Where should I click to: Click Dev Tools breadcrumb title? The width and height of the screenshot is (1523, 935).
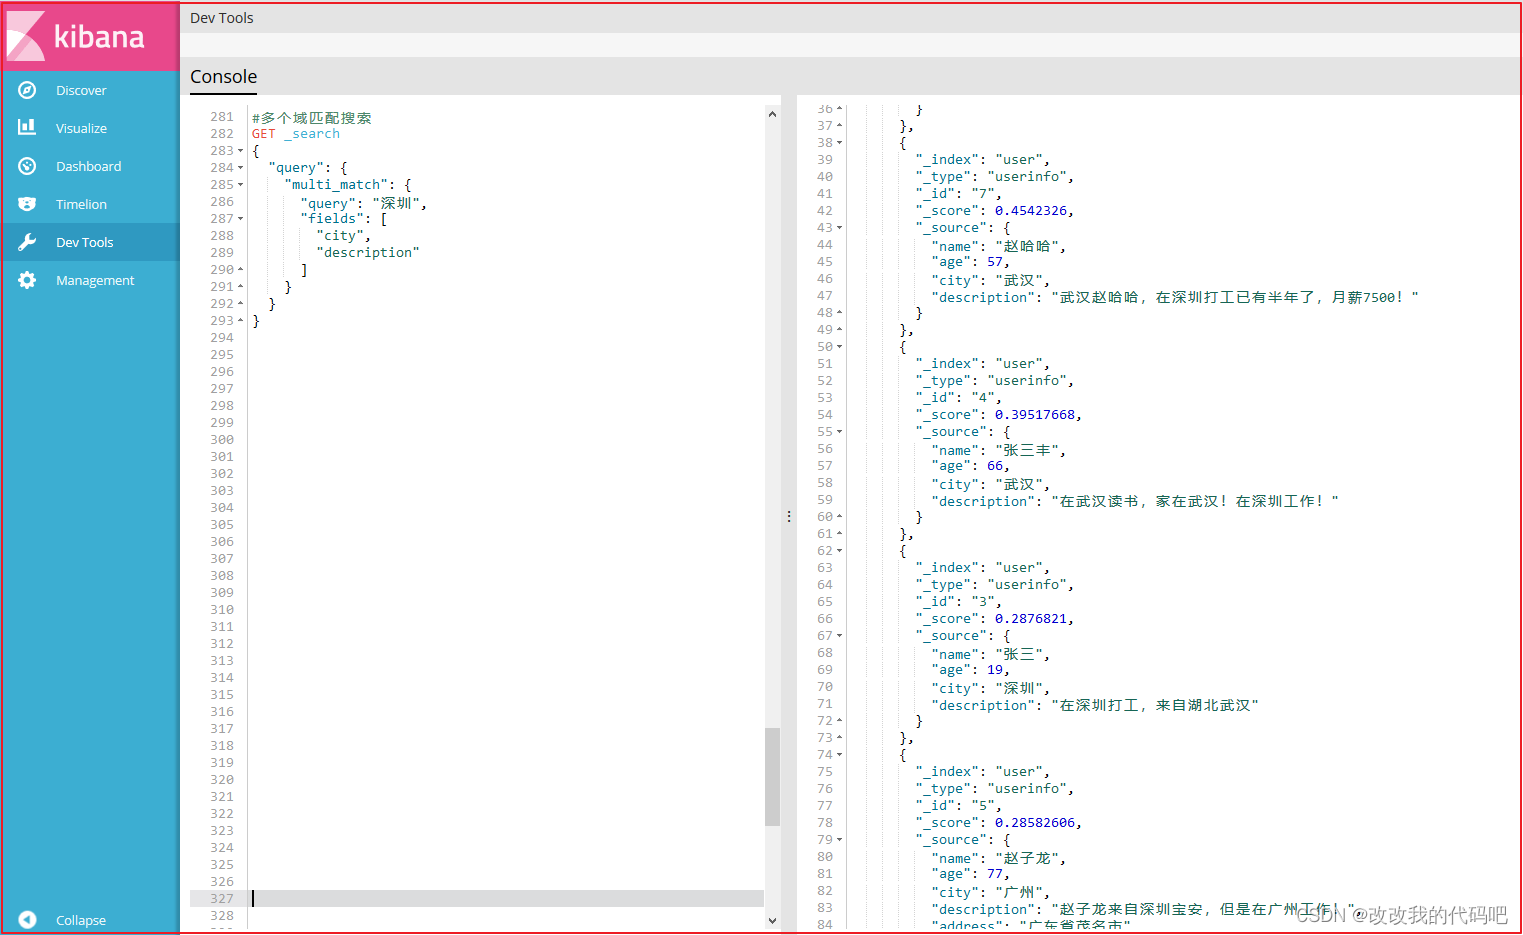[222, 18]
